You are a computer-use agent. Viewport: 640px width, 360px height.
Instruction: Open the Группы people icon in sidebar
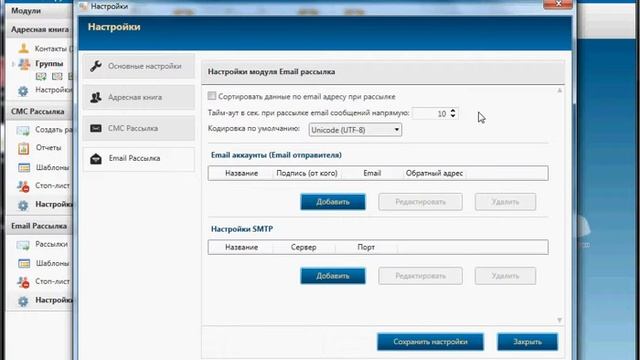[24, 64]
